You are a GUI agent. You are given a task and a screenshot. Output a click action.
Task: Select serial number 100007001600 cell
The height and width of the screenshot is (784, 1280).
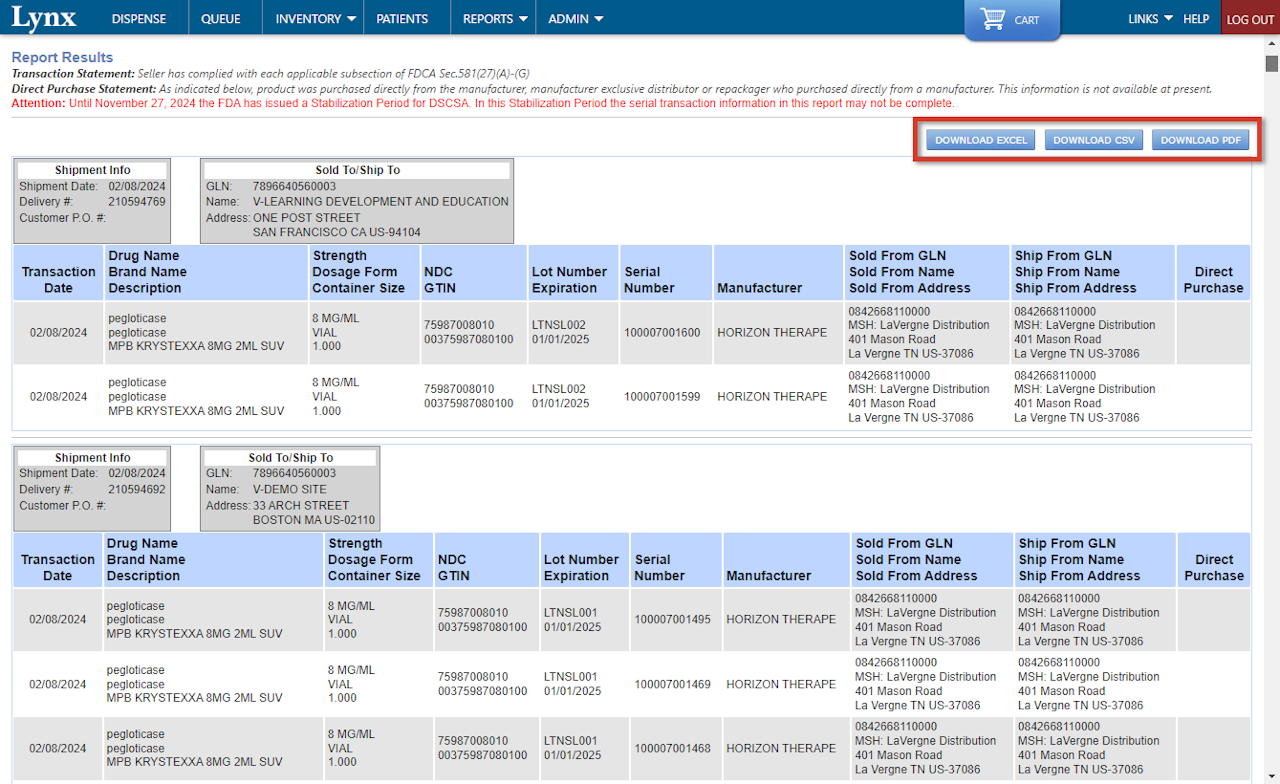(662, 333)
